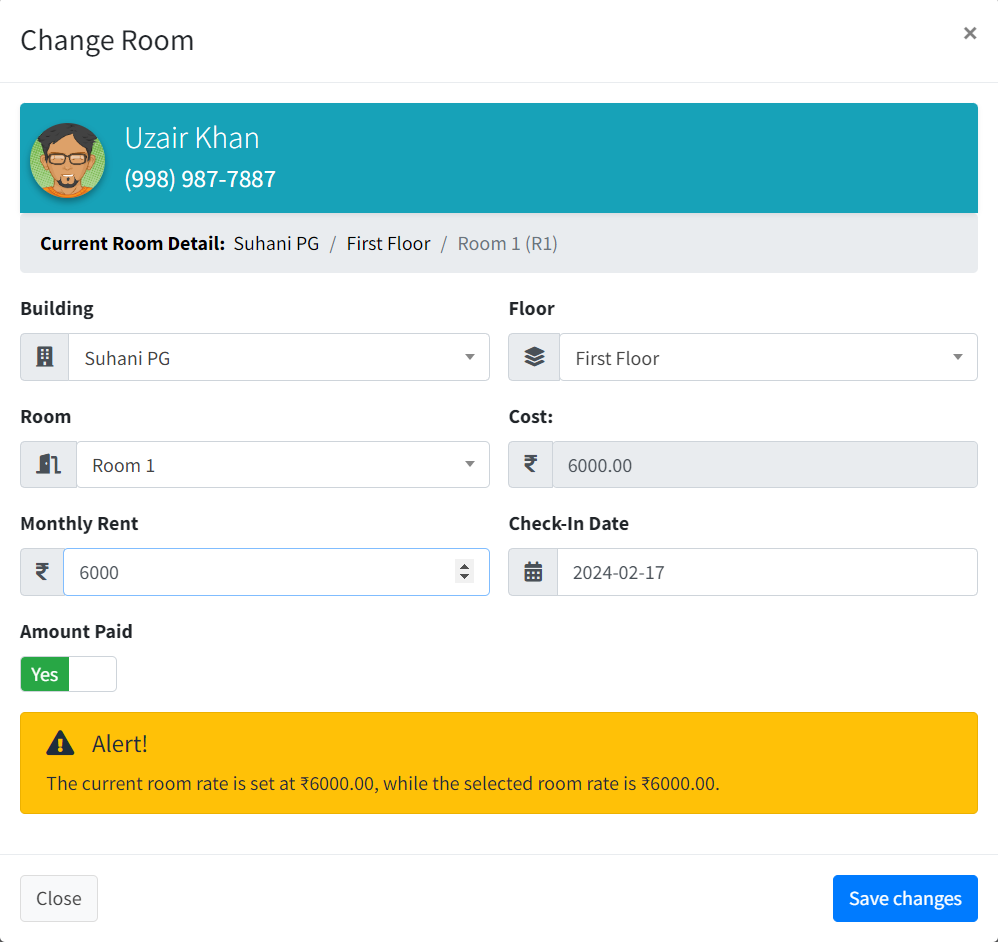Click the rupee icon beside the Cost field
This screenshot has height=942, width=999.
click(533, 464)
